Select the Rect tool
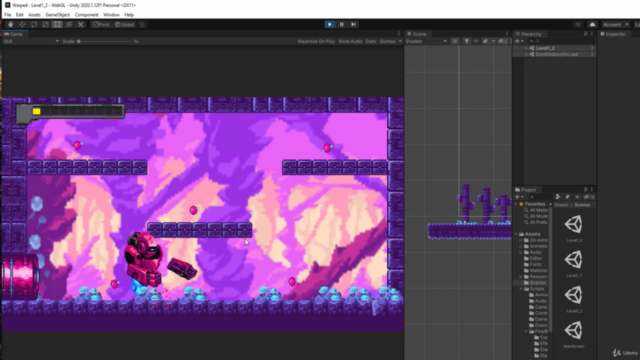Viewport: 640px width, 360px height. click(57, 24)
